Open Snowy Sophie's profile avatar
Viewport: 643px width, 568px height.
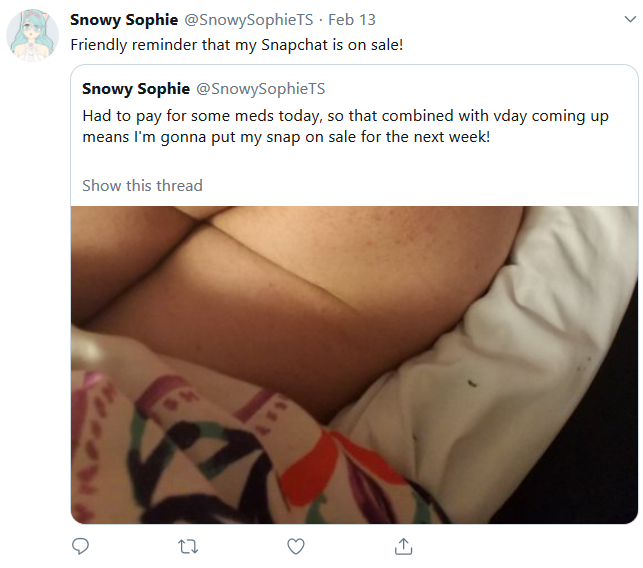(x=32, y=35)
